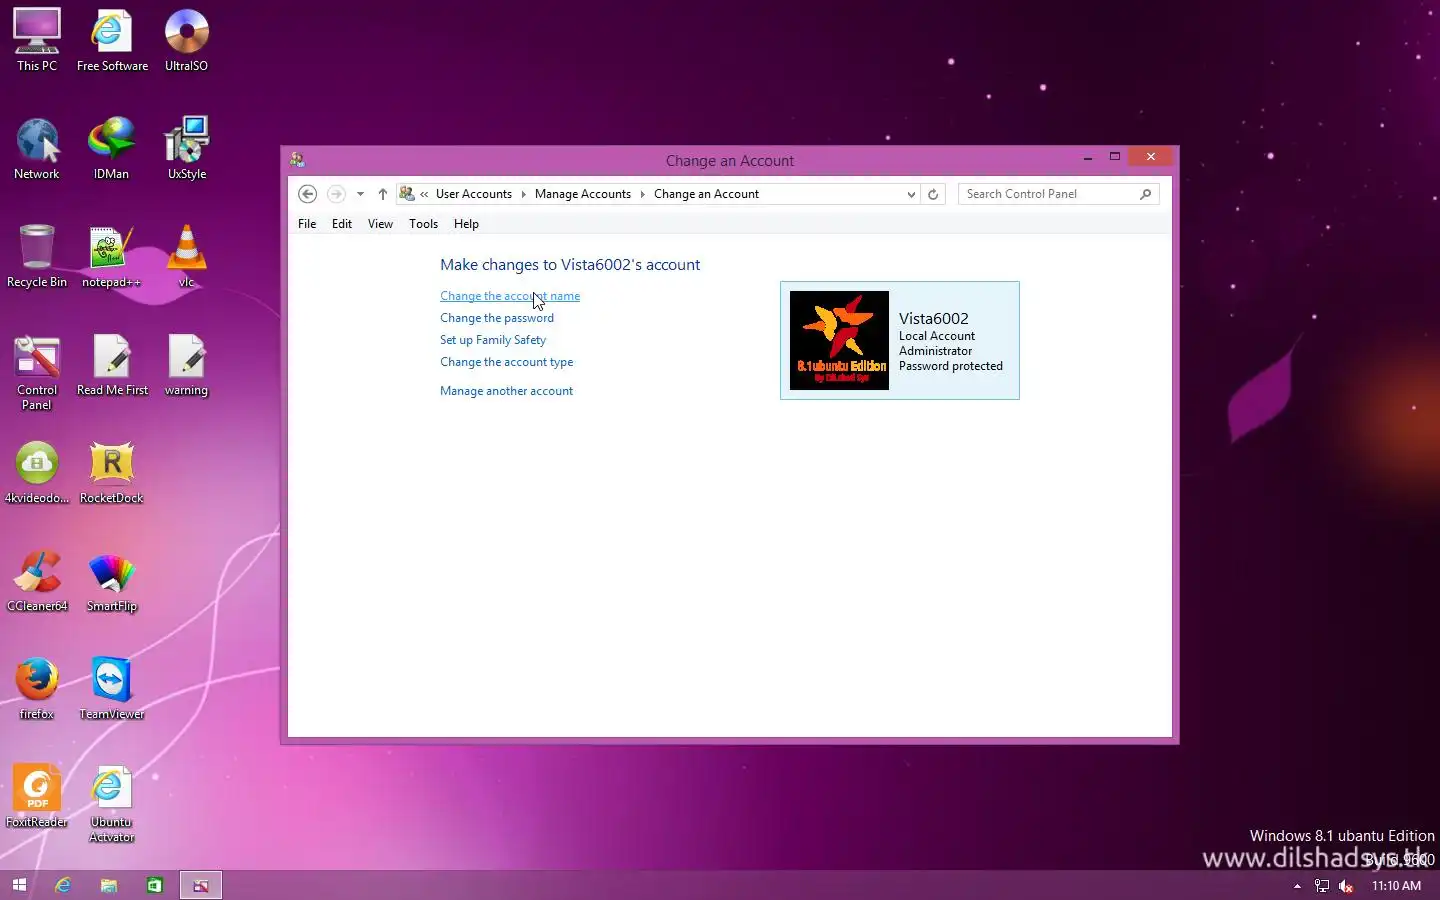1440x900 pixels.
Task: Select CCleaner64 desktop icon
Action: tap(37, 581)
